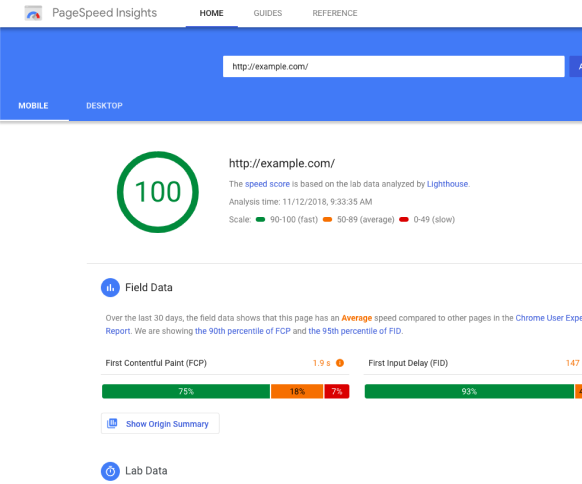Click the FCP orange info icon
The height and width of the screenshot is (484, 582).
coord(340,363)
